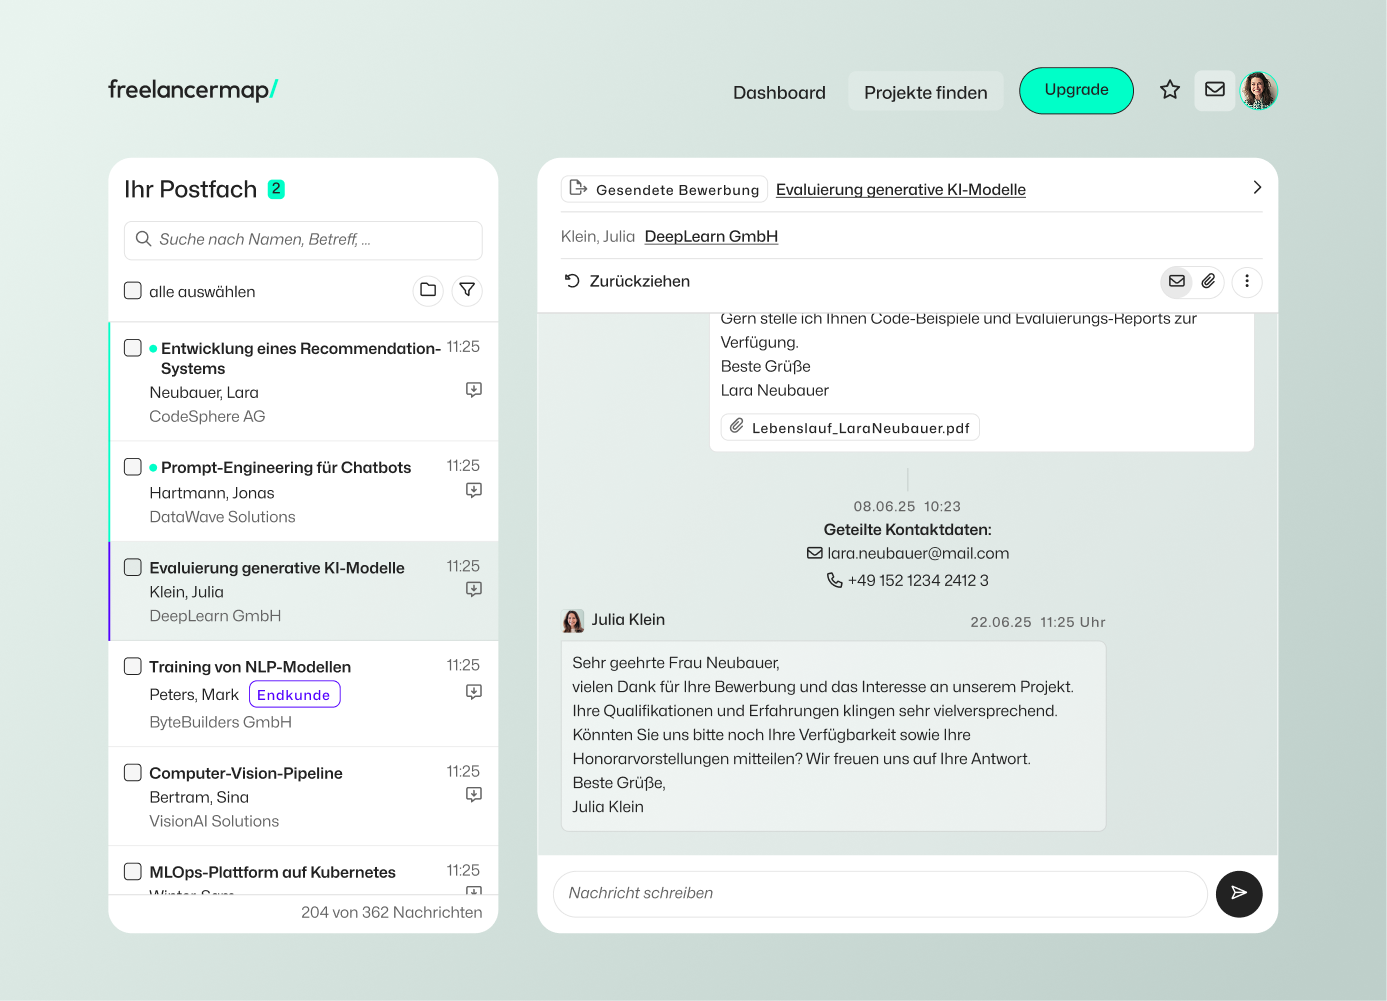The width and height of the screenshot is (1387, 1001).
Task: Archive the Prompt-Engineering für Chatbots message
Action: pos(474,490)
